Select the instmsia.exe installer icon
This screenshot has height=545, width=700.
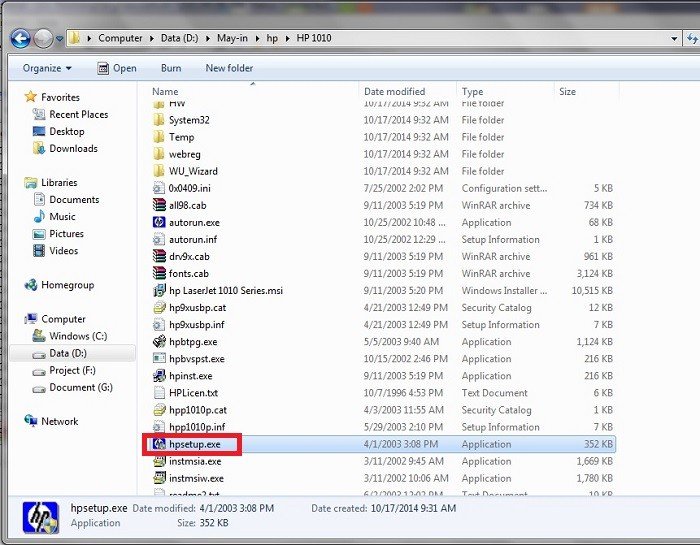[159, 461]
